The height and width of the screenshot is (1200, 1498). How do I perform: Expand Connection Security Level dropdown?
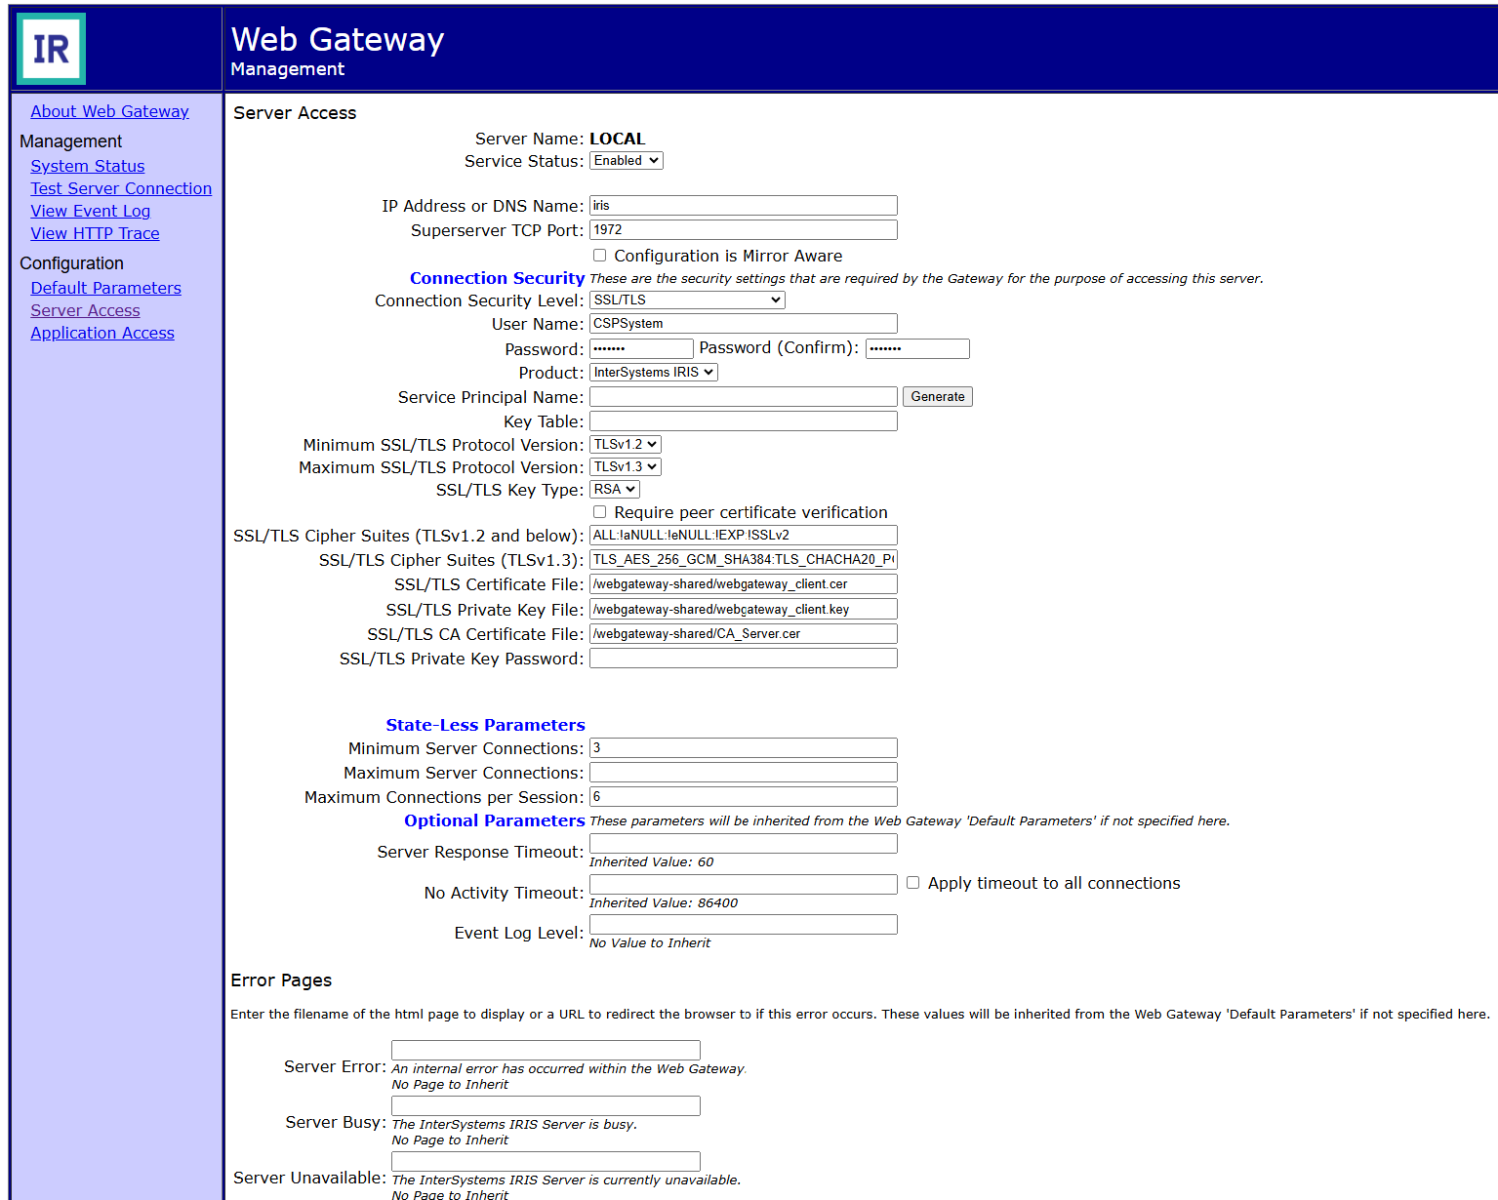pyautogui.click(x=687, y=300)
